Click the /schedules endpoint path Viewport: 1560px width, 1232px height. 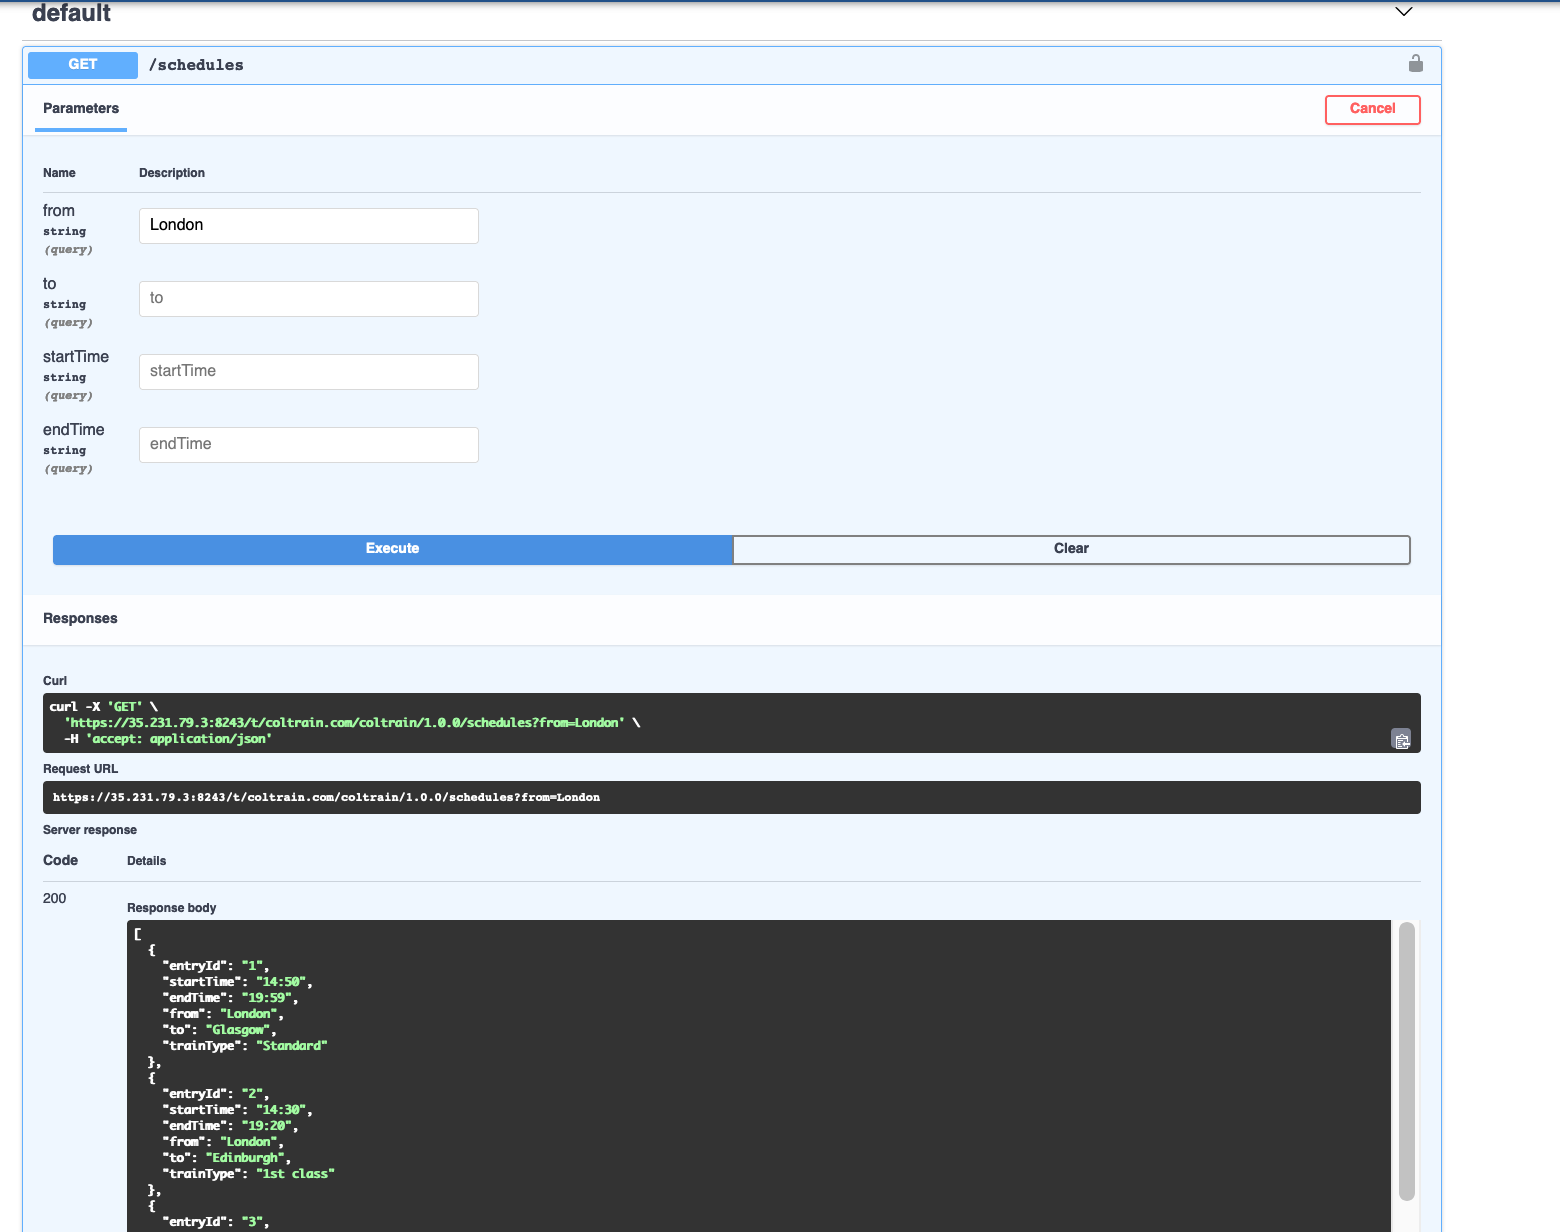(196, 65)
